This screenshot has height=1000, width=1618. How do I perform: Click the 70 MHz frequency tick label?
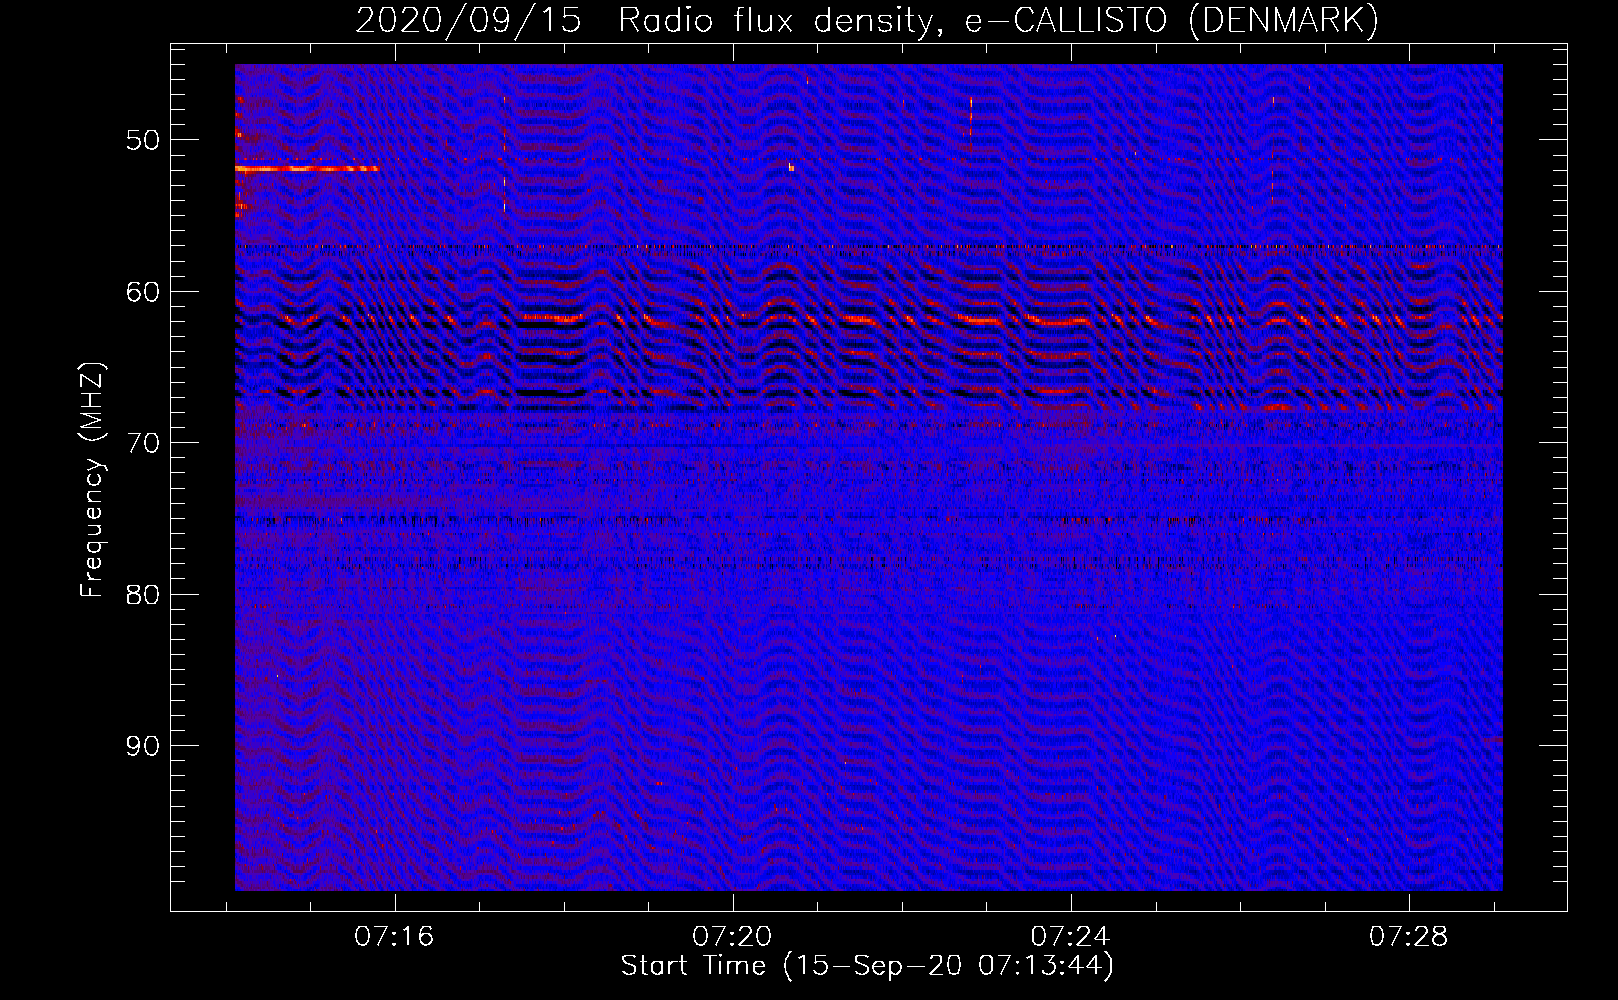143,443
